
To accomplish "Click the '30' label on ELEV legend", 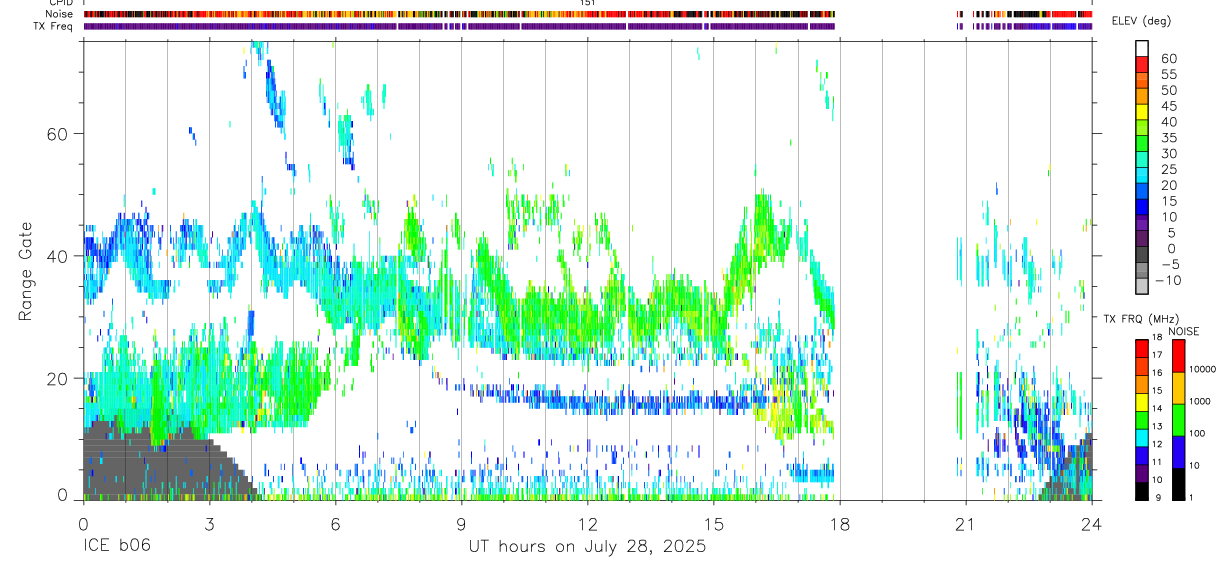I will click(x=1168, y=154).
